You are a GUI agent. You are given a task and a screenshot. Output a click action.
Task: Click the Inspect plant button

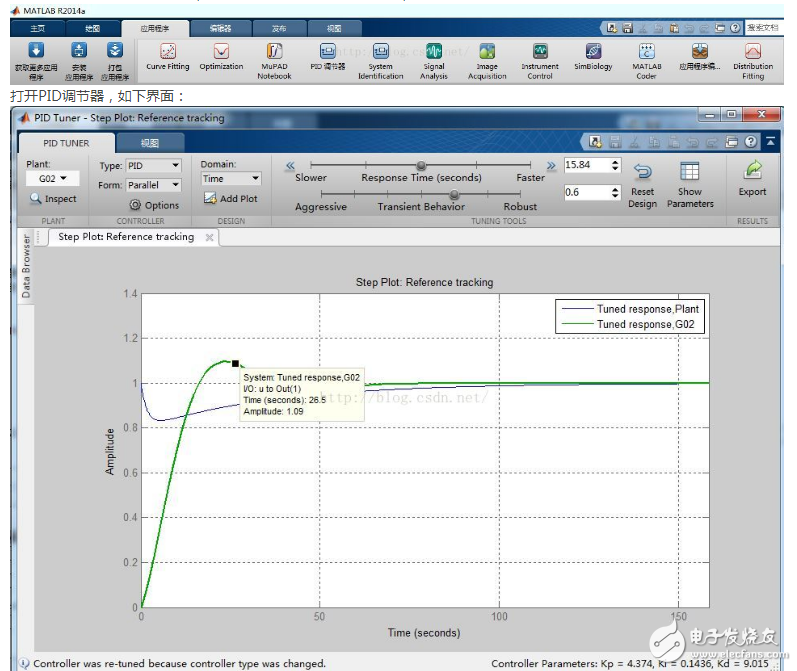(x=53, y=199)
